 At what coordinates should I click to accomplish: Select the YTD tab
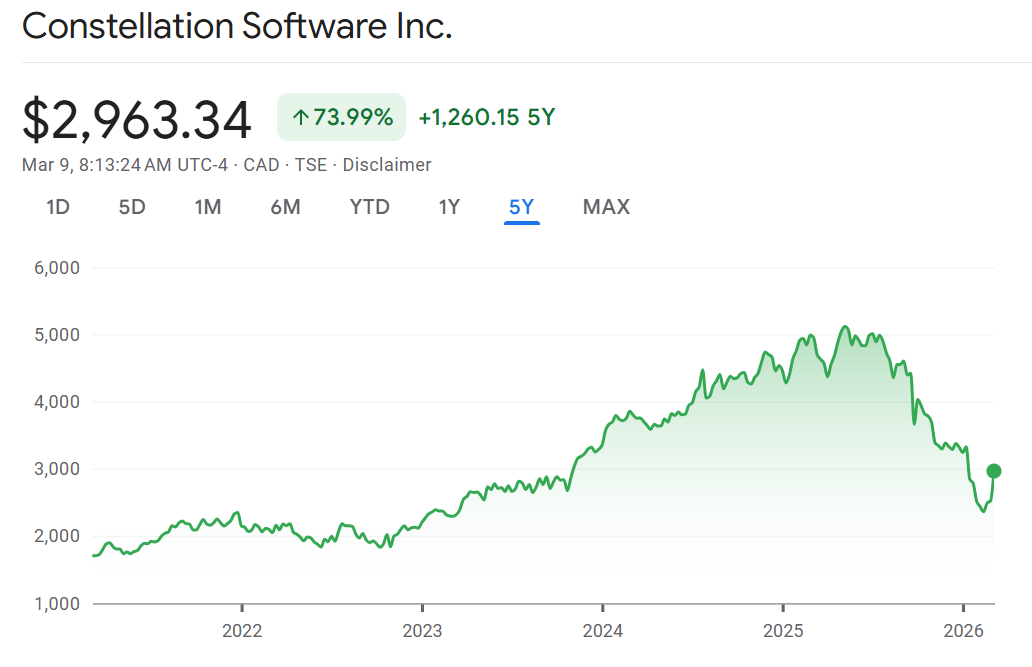[369, 207]
